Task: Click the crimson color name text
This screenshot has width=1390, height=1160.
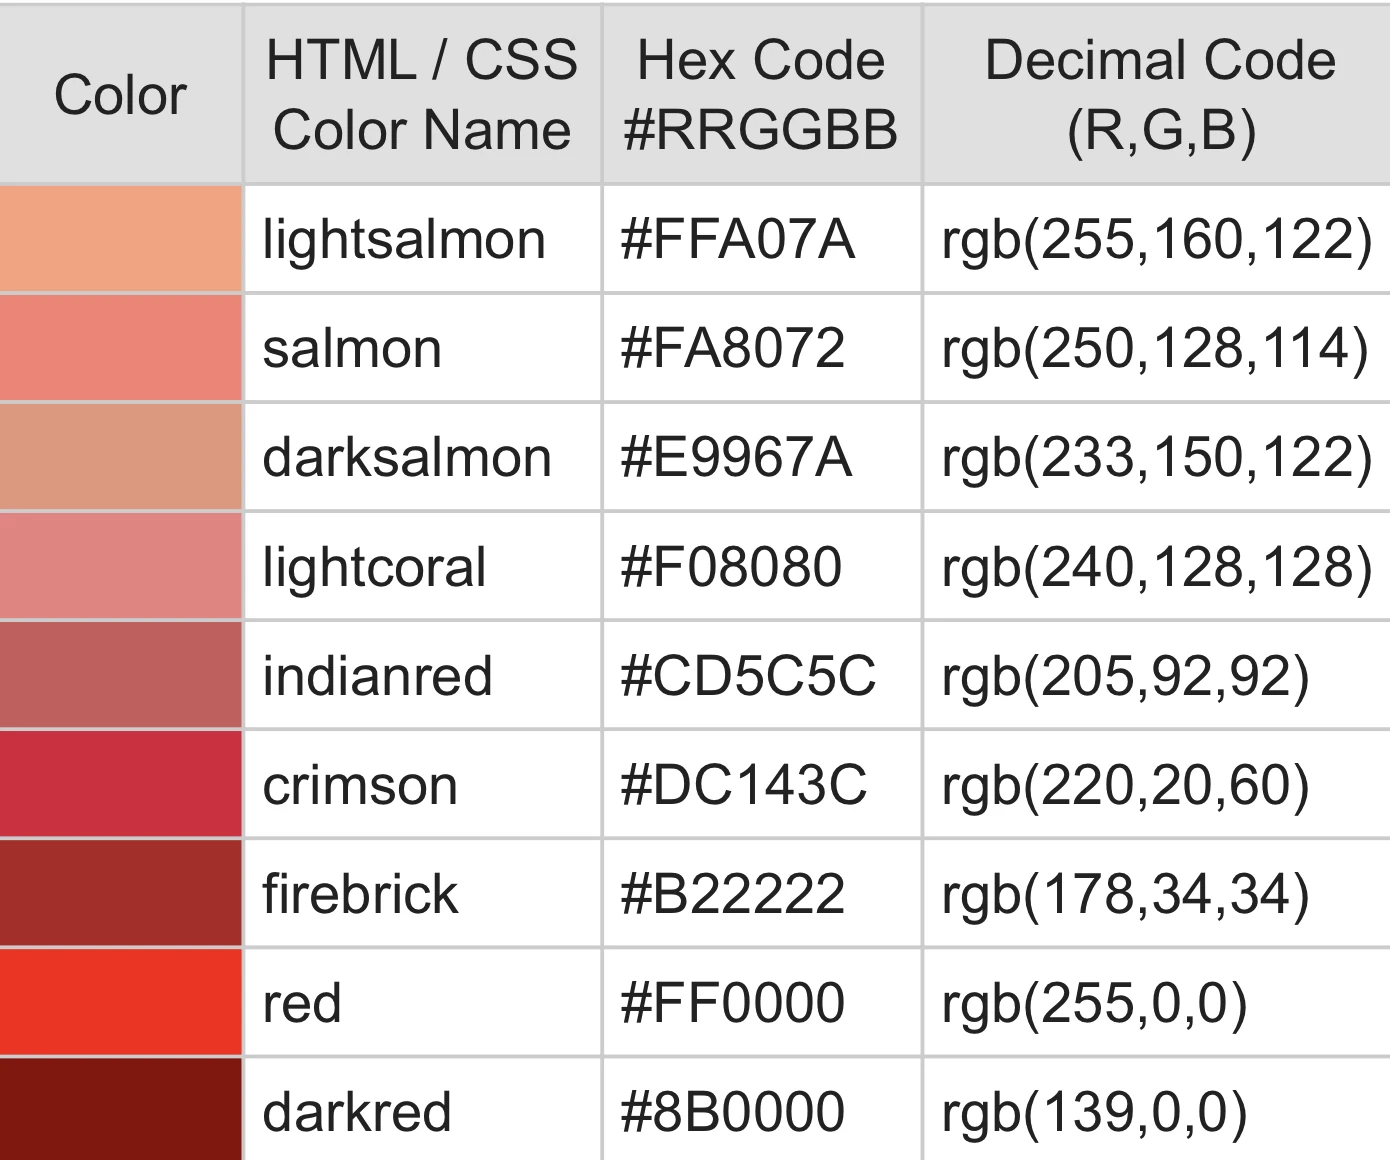Action: pyautogui.click(x=360, y=785)
